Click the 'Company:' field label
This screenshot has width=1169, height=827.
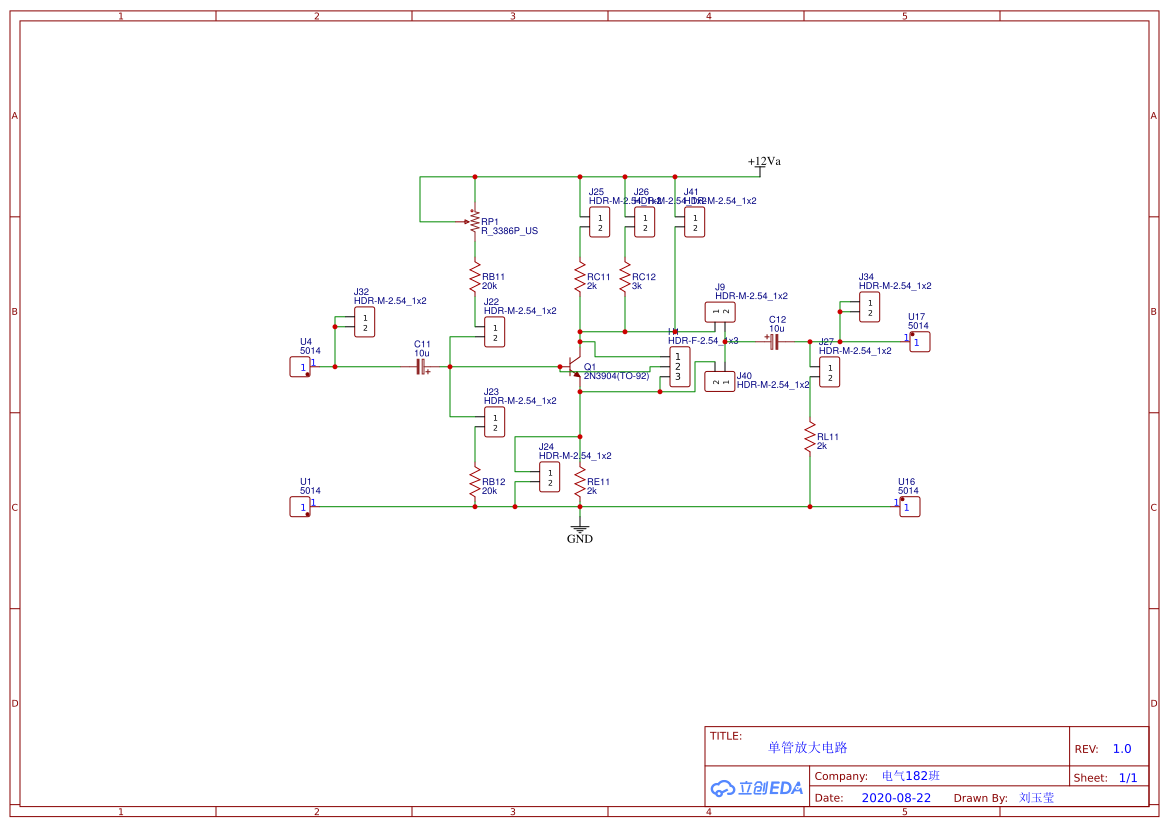pyautogui.click(x=841, y=776)
